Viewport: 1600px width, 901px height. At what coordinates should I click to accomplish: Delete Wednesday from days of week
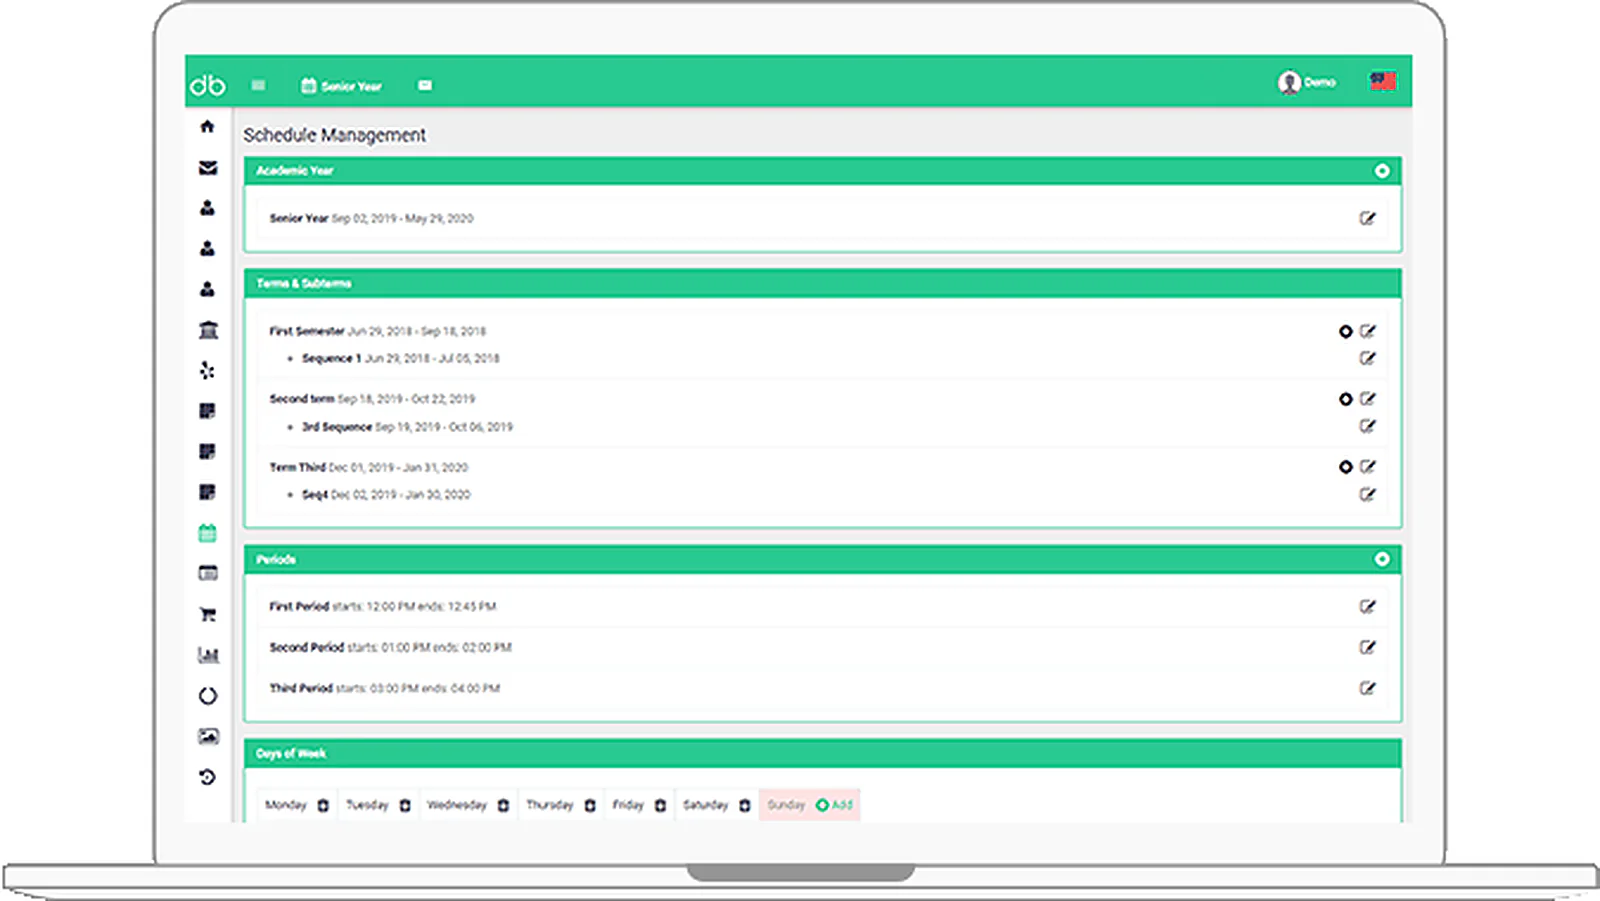tap(503, 805)
